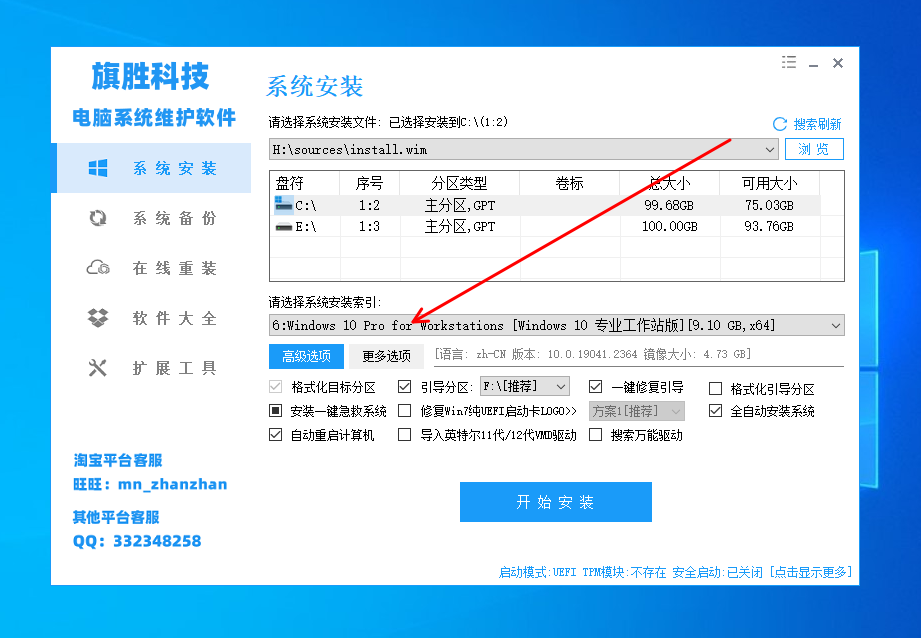
Task: Click the 开始安装 button
Action: tap(555, 502)
